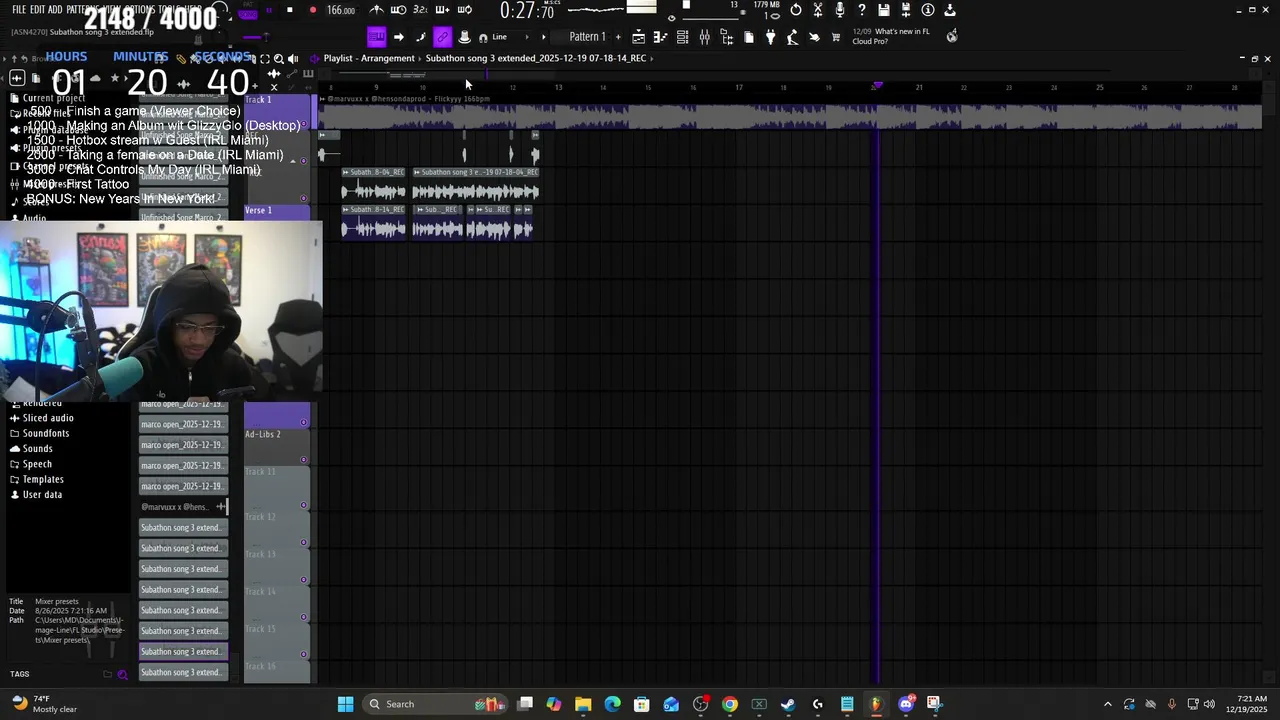Select the '@marvuxx x @hens..' clip in picker

(x=184, y=507)
